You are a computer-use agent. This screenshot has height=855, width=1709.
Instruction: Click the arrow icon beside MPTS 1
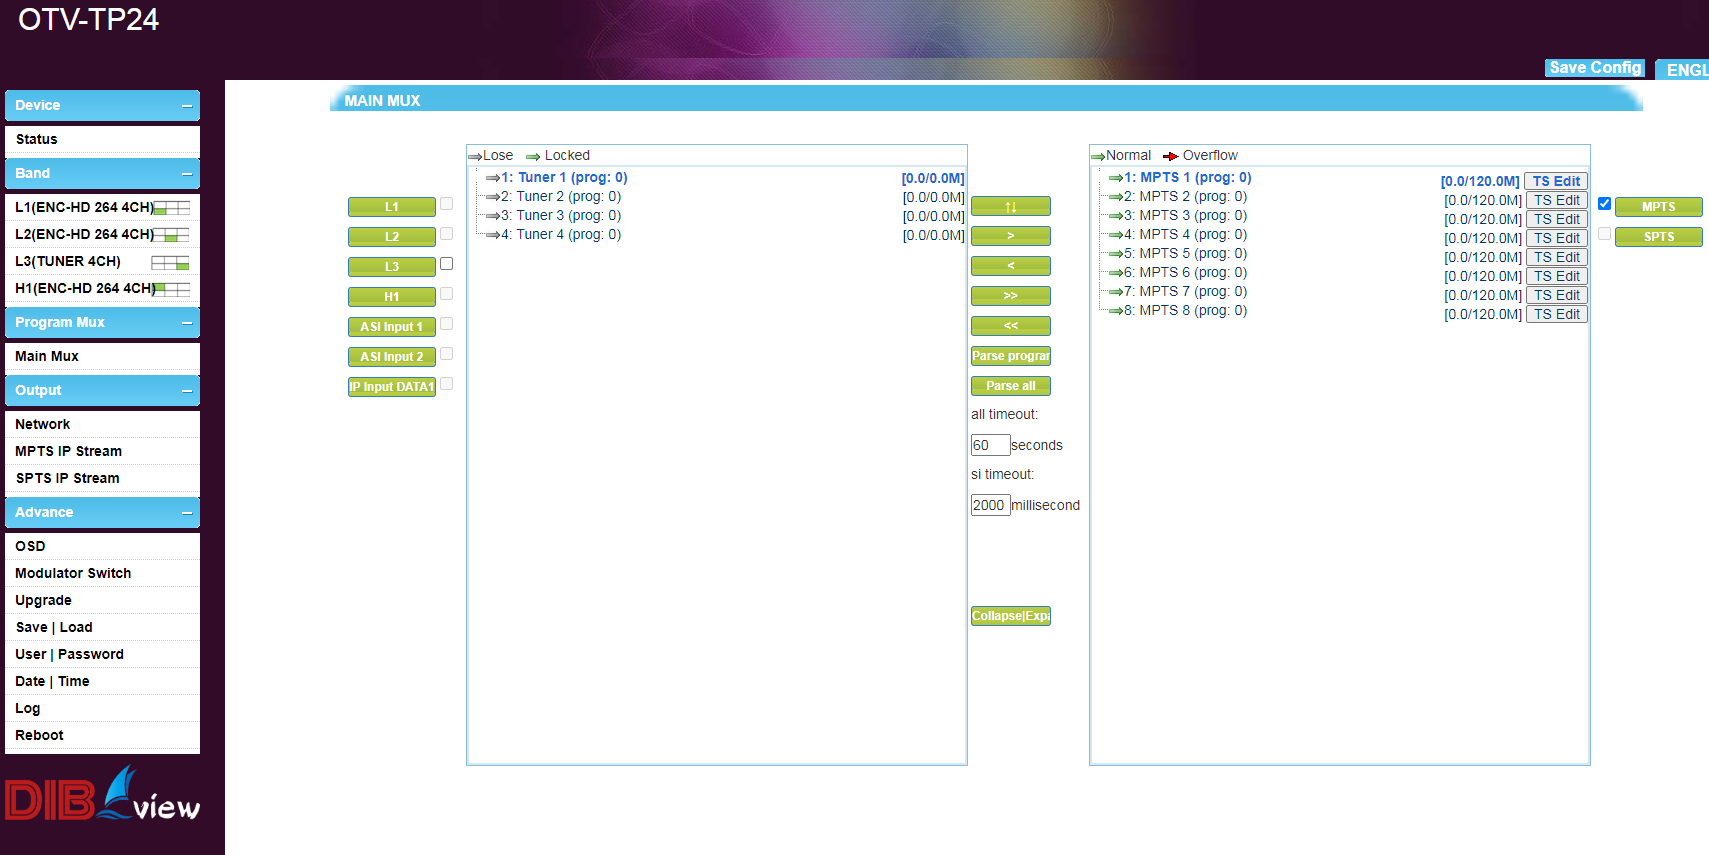pyautogui.click(x=1114, y=178)
